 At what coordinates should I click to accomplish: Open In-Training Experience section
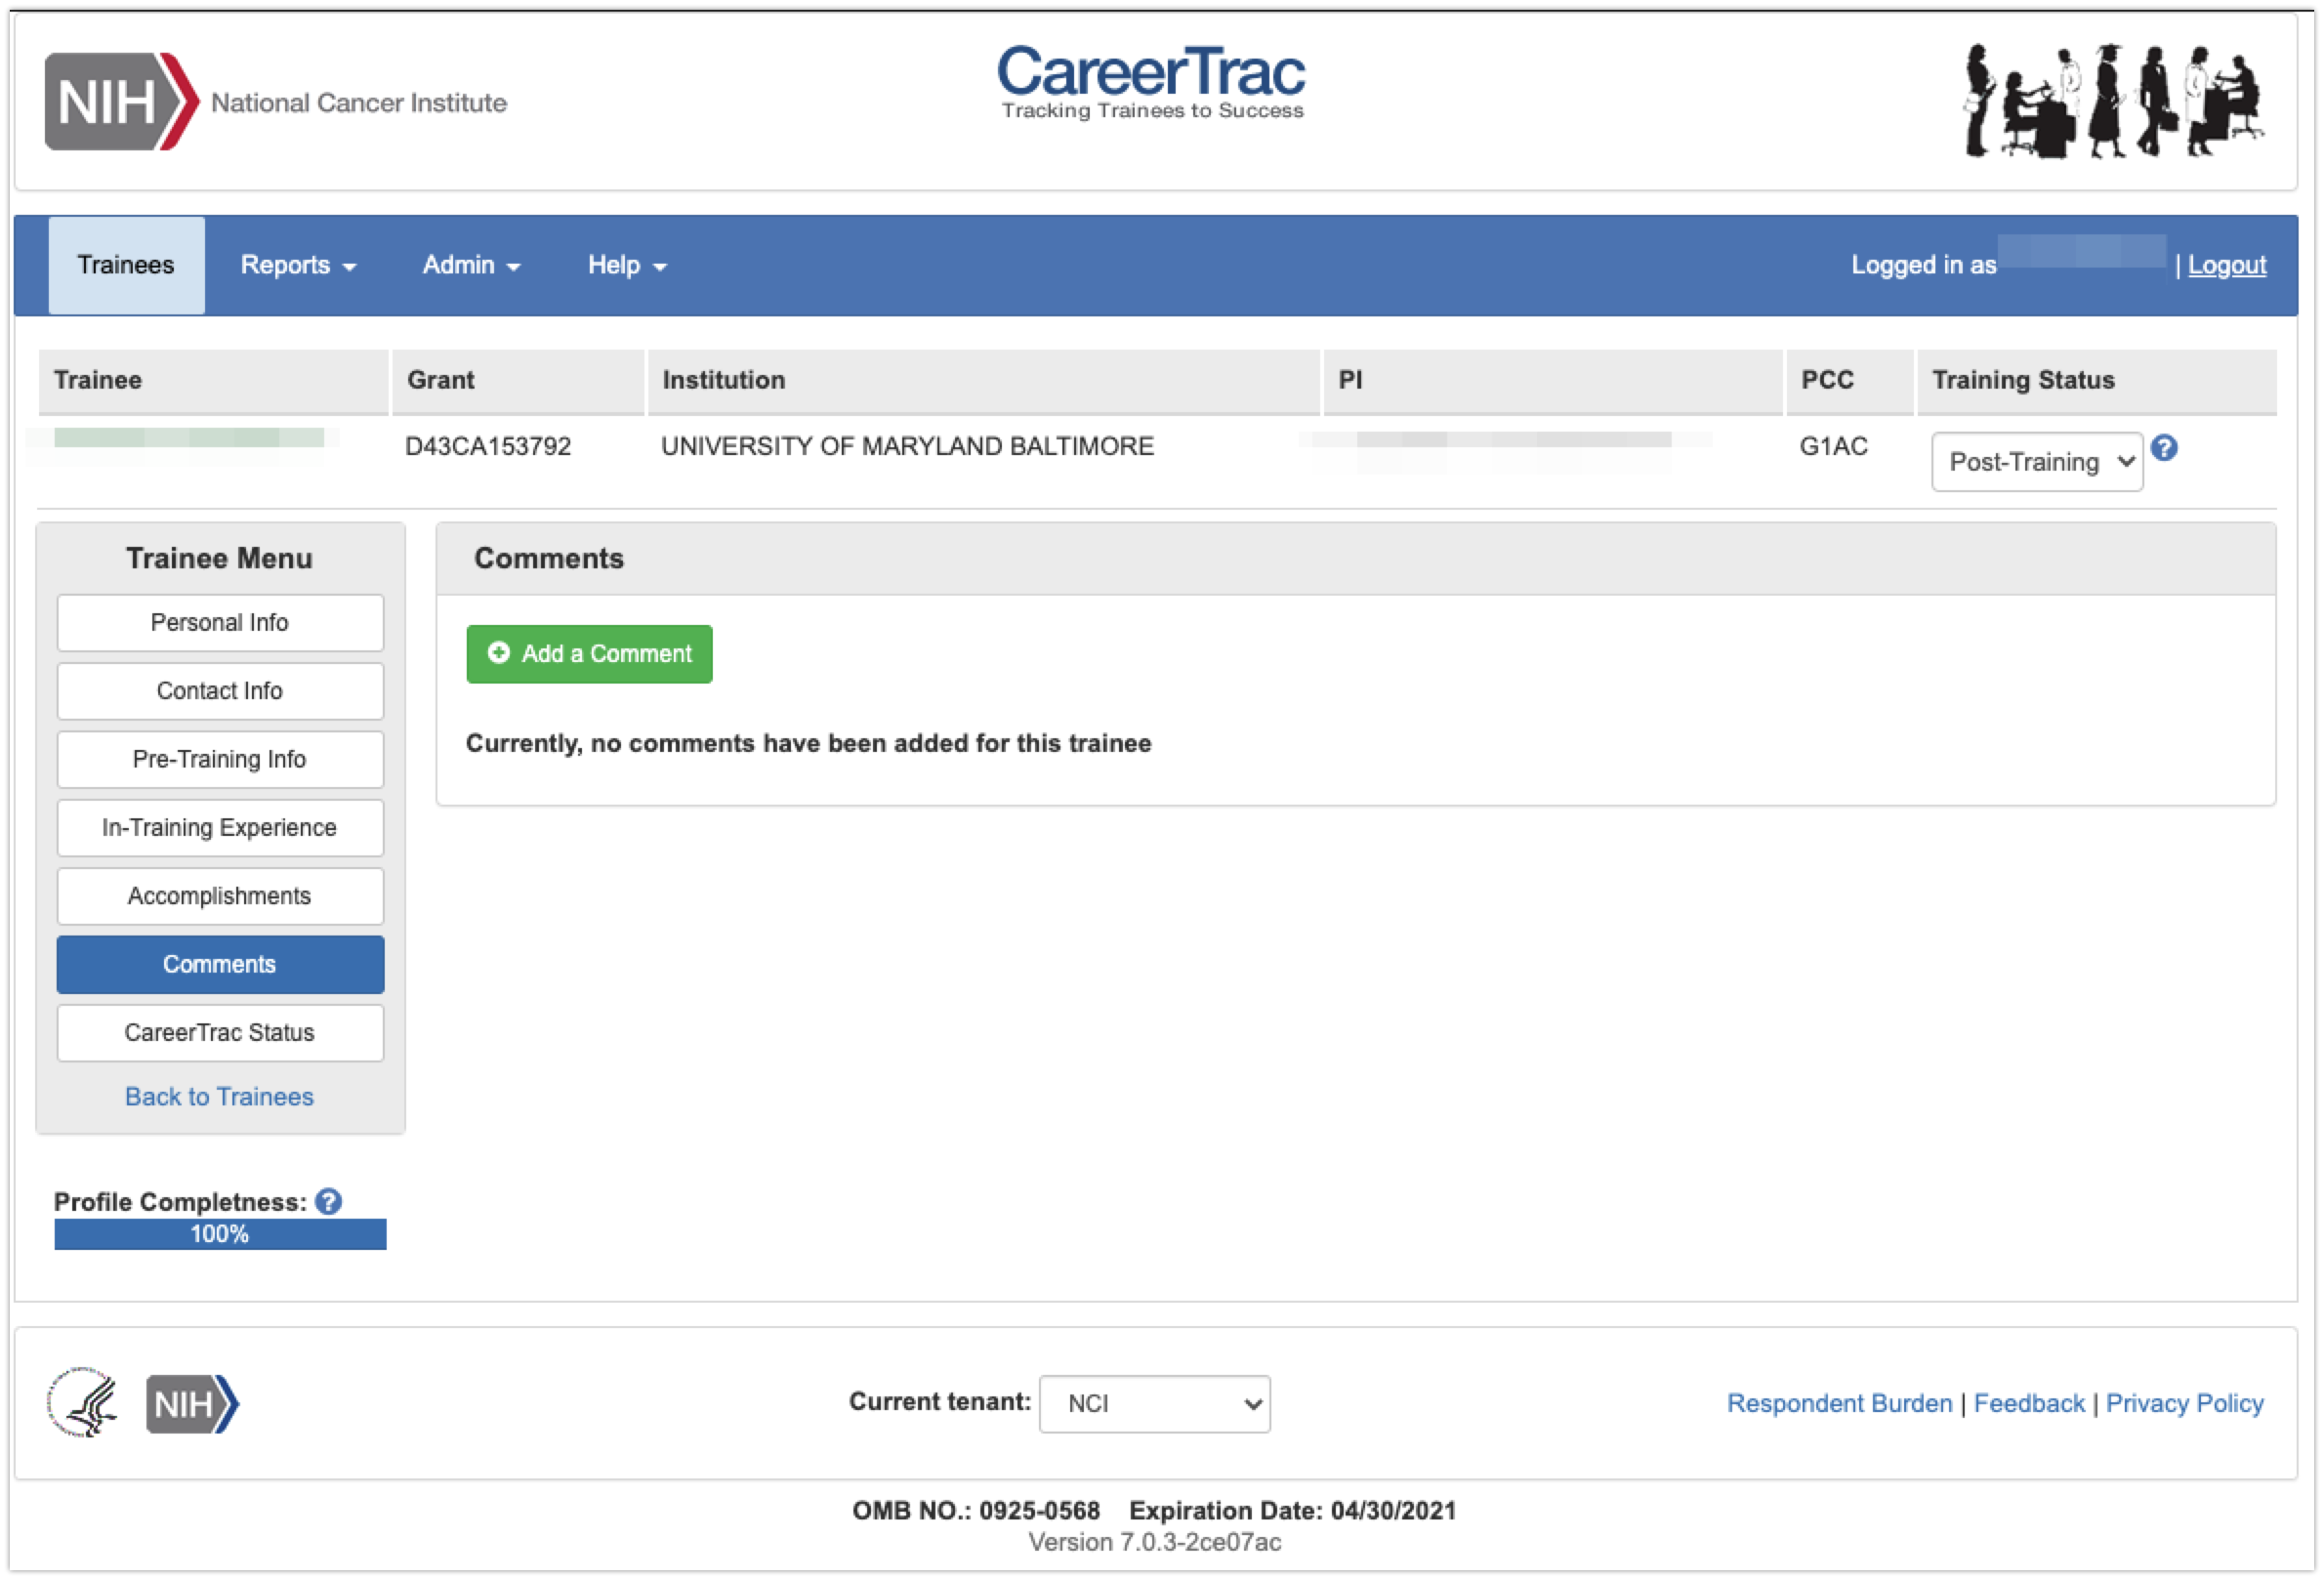tap(220, 827)
